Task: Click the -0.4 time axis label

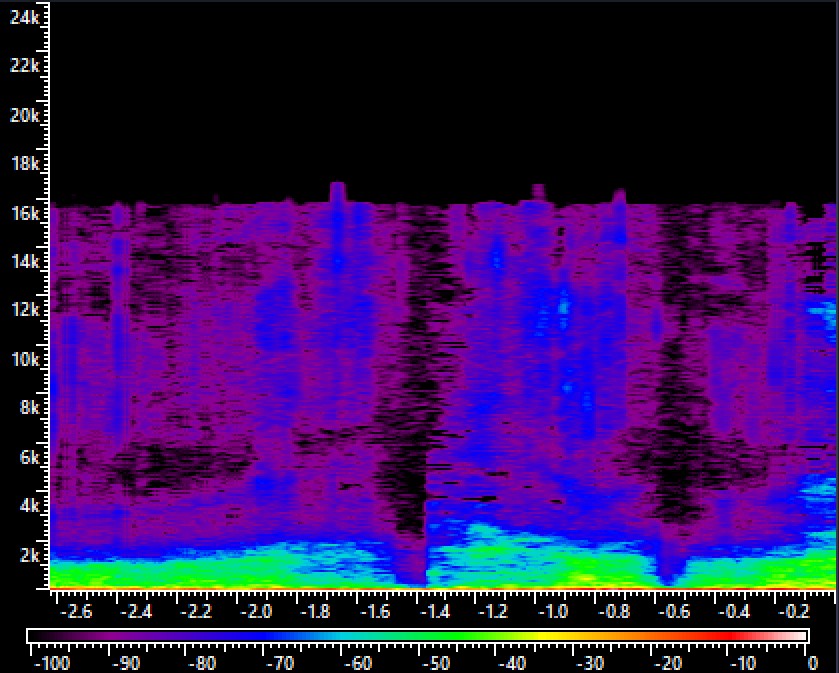Action: coord(734,611)
